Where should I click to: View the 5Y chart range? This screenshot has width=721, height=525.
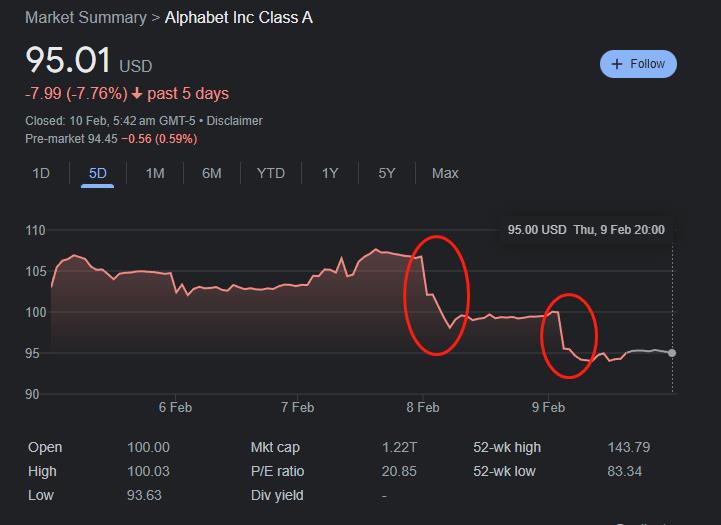point(387,173)
